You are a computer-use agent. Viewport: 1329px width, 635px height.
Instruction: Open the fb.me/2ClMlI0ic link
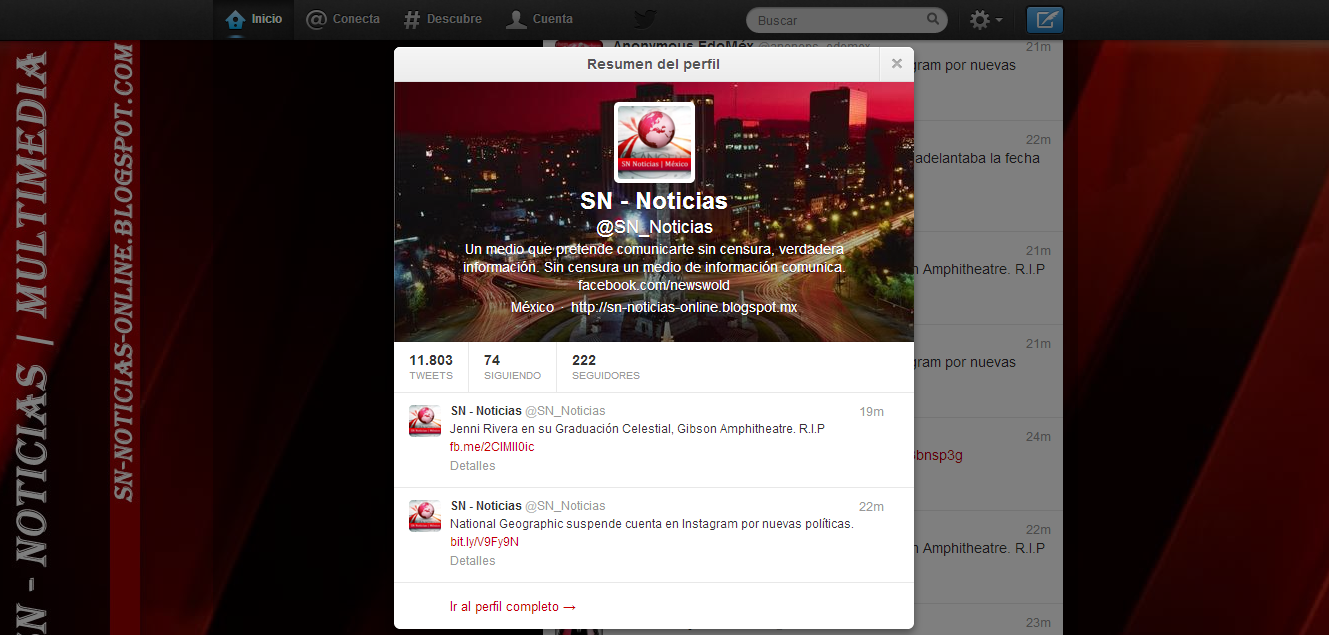492,447
